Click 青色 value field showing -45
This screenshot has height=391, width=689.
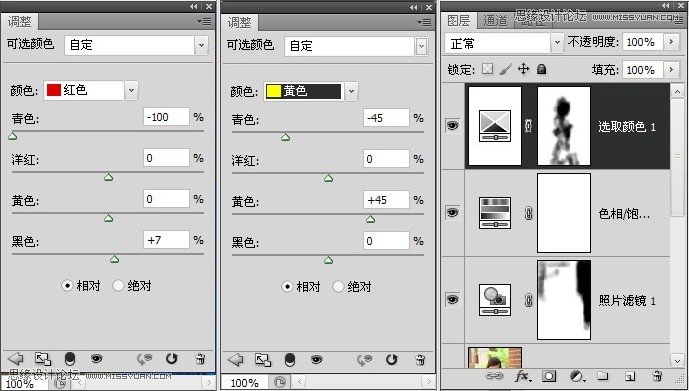click(386, 118)
